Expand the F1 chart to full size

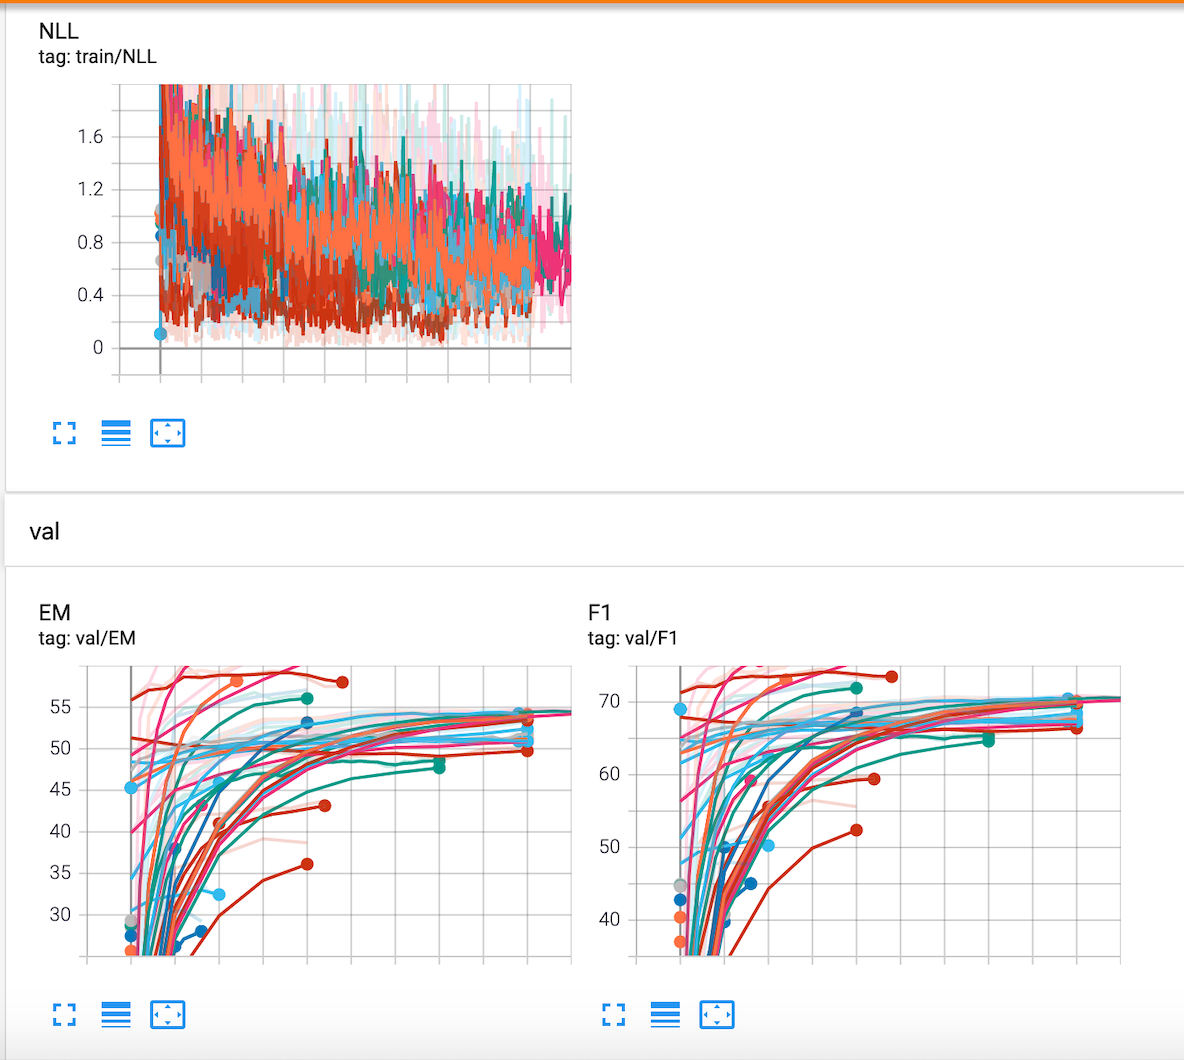[x=614, y=1015]
